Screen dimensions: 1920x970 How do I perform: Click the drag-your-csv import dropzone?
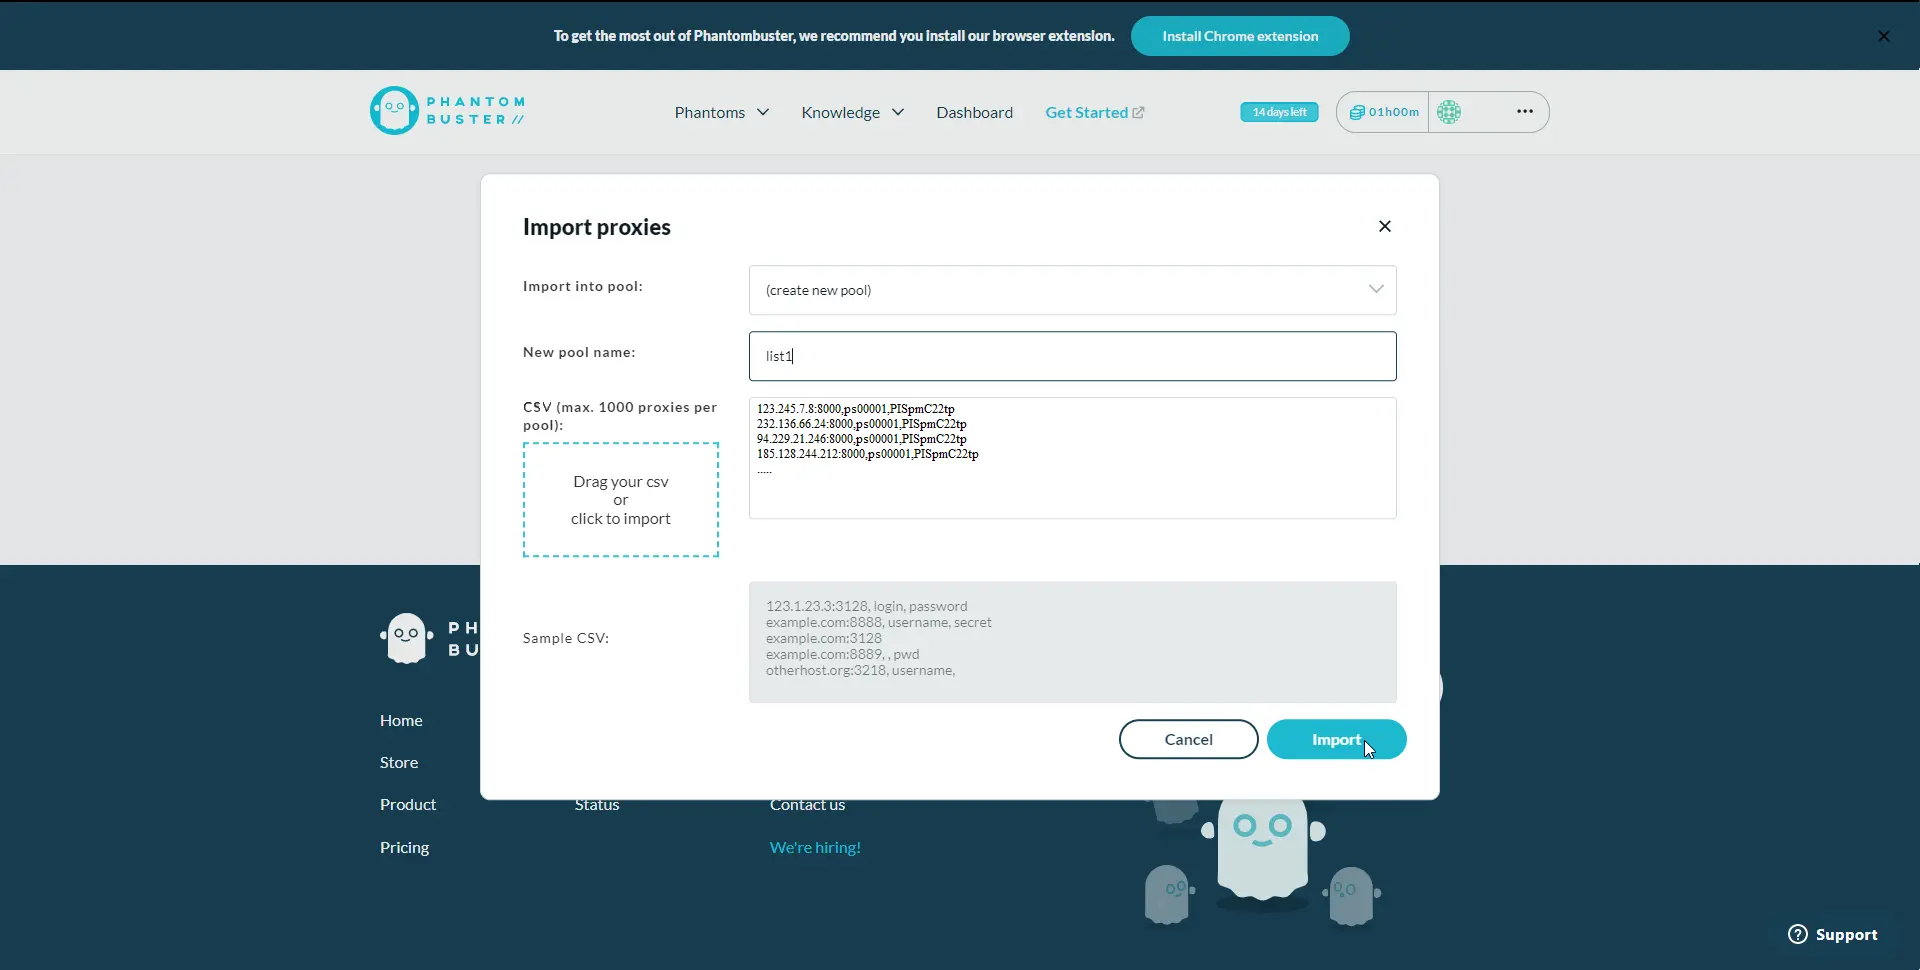(620, 500)
